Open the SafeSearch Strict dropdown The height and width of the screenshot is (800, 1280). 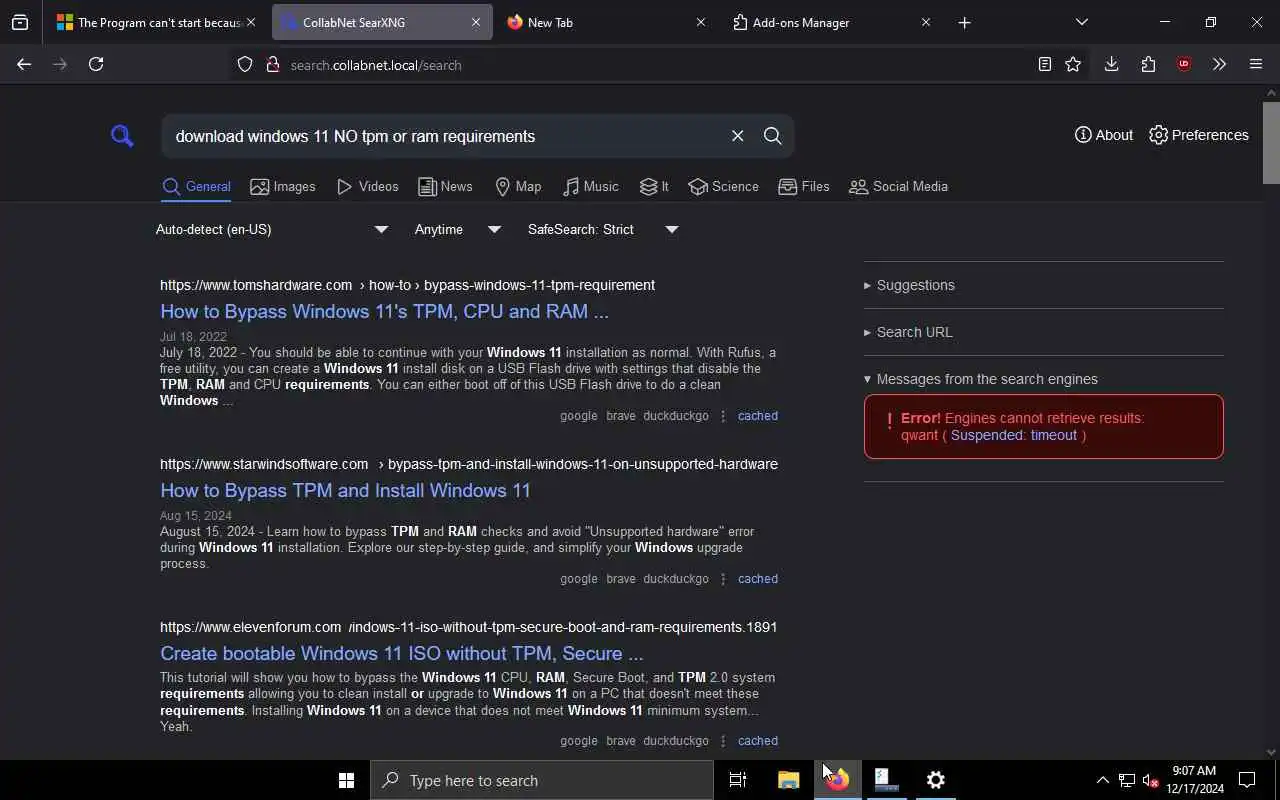[x=603, y=229]
